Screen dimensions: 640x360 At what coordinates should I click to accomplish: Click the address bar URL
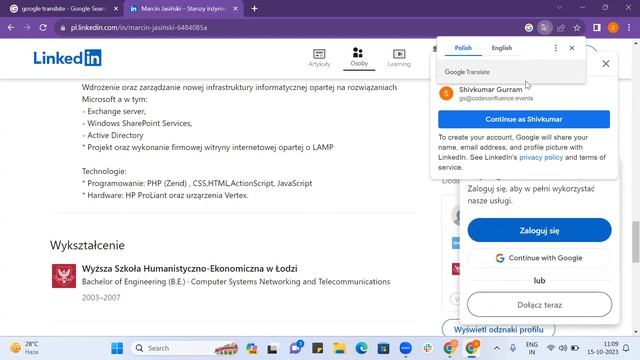[139, 27]
